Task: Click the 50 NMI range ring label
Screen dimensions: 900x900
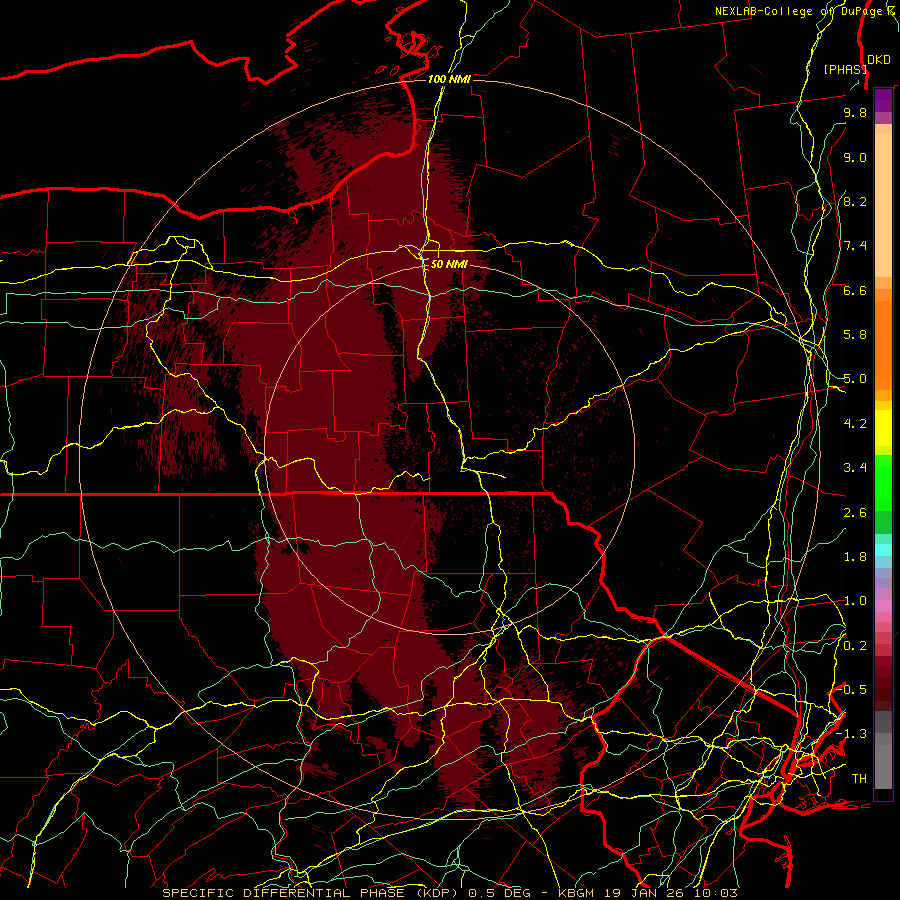Action: click(x=449, y=264)
